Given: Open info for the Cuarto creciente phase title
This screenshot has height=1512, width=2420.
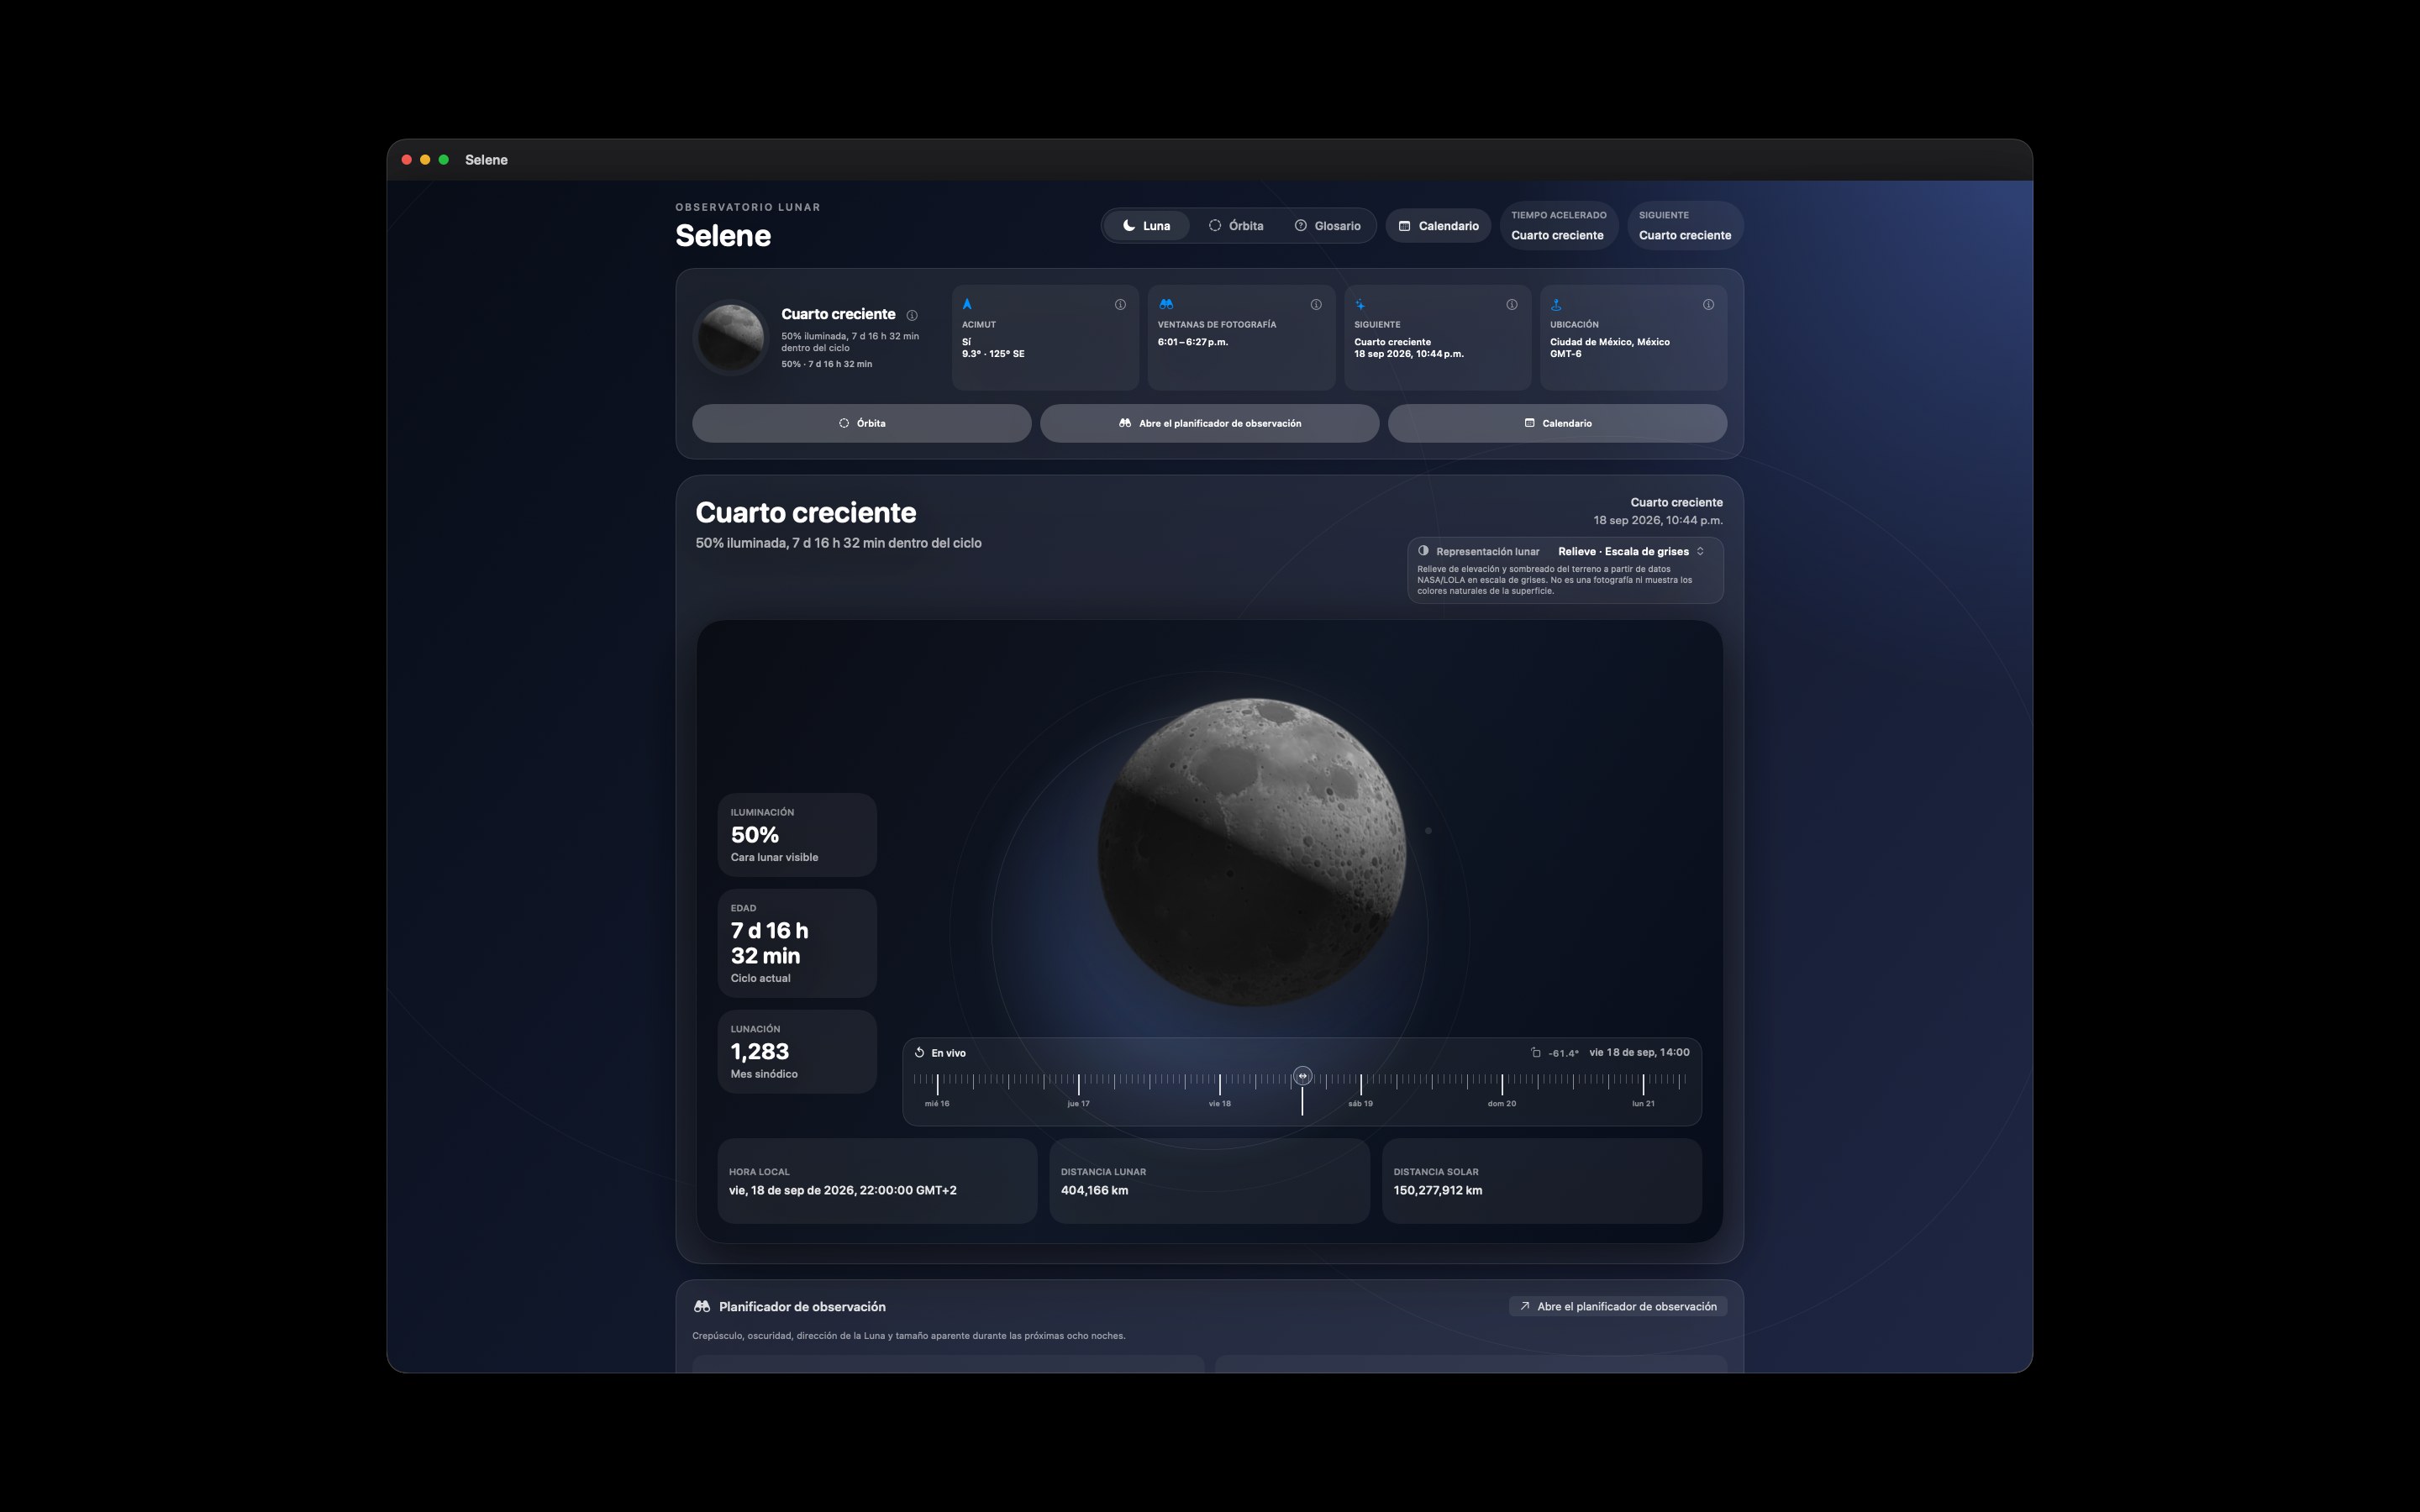Looking at the screenshot, I should 912,315.
